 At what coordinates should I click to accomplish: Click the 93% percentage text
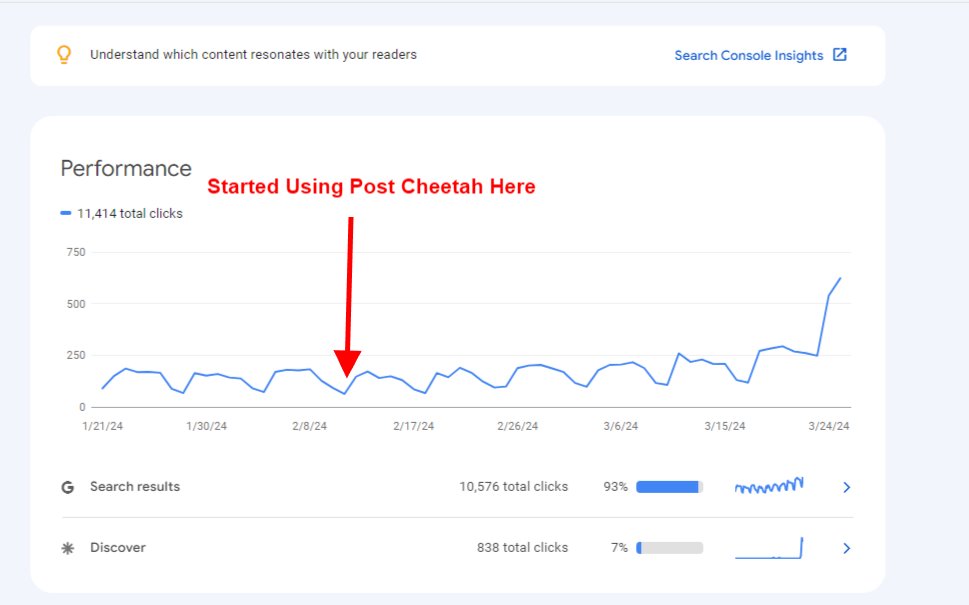[x=616, y=487]
